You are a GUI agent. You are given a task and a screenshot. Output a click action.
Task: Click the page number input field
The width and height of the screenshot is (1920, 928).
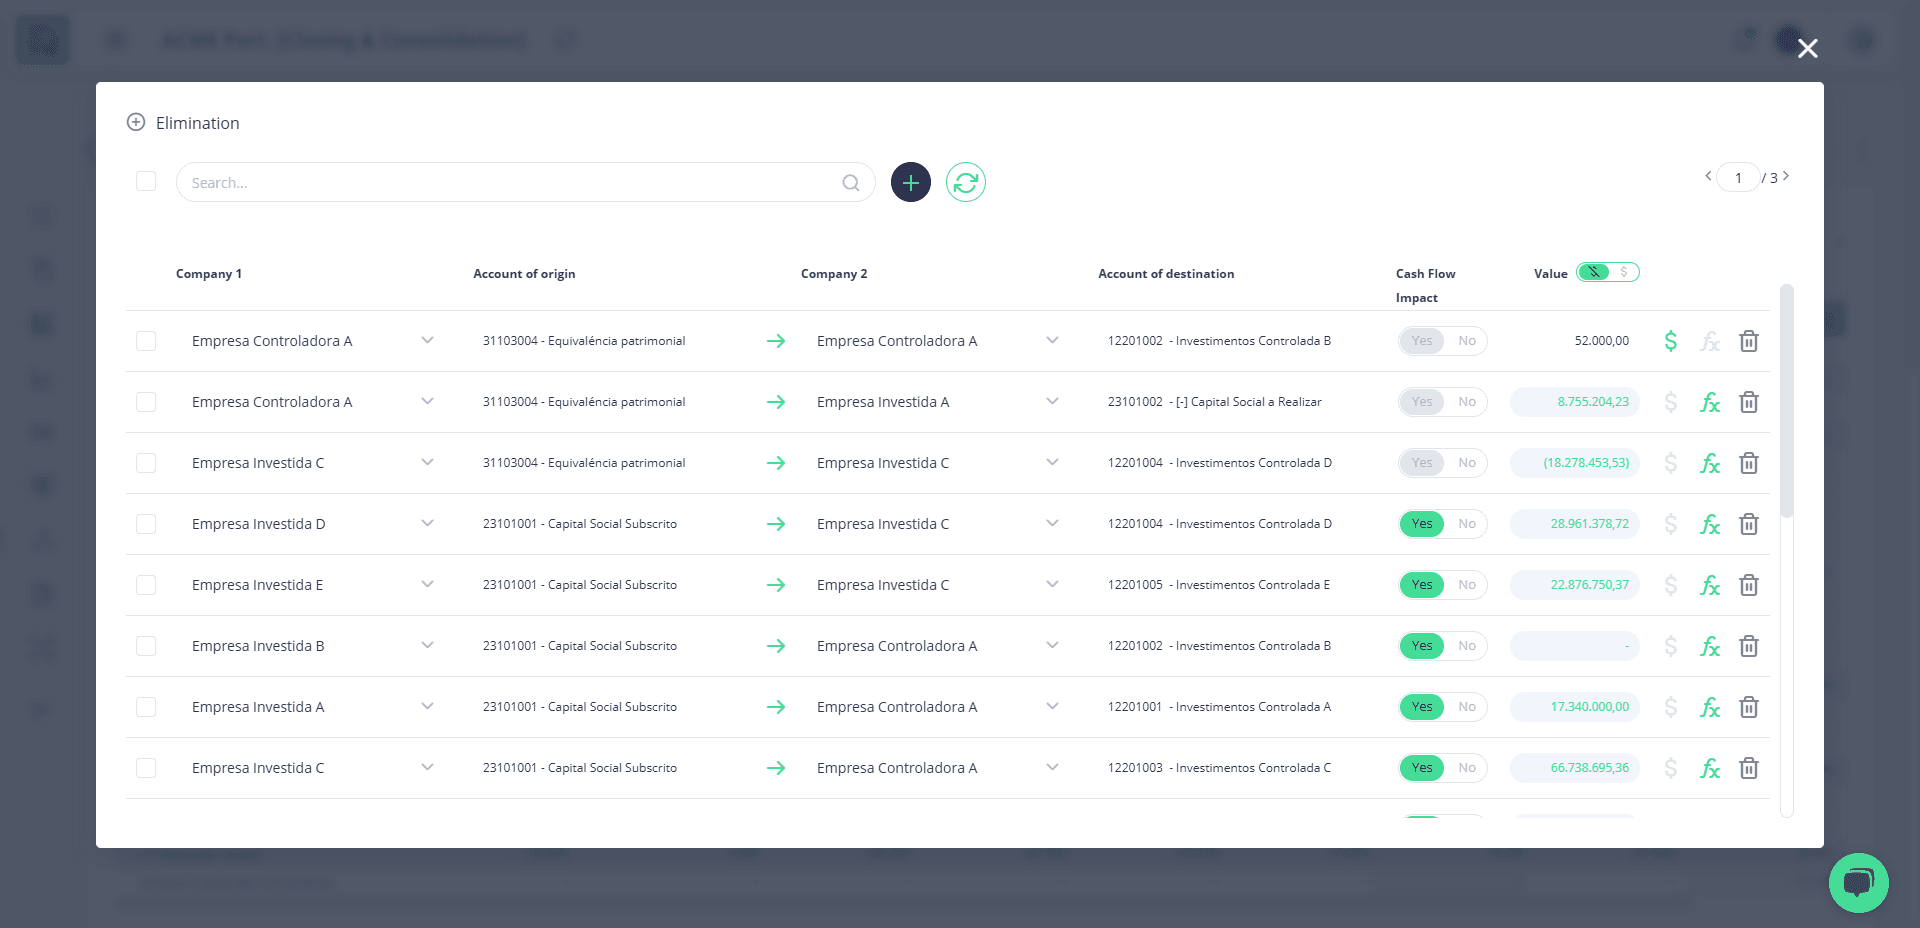coord(1738,177)
